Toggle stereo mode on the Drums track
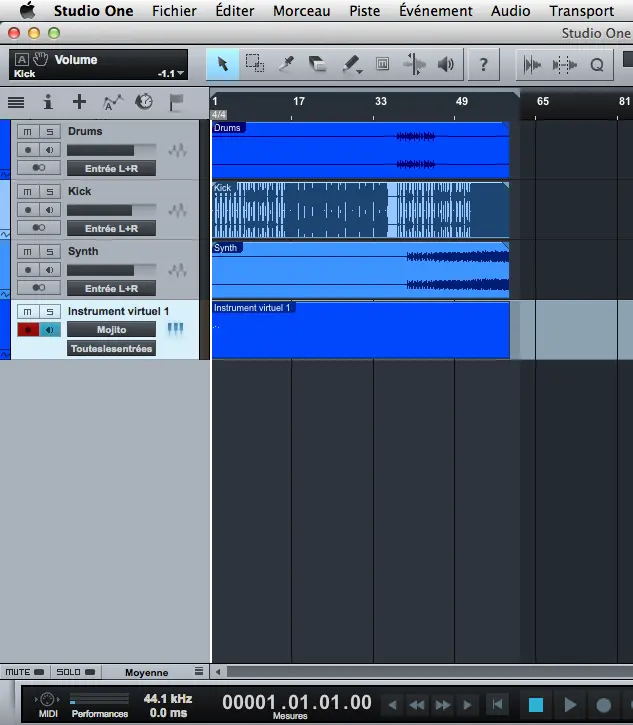Screen dimensions: 633x725 pos(39,168)
